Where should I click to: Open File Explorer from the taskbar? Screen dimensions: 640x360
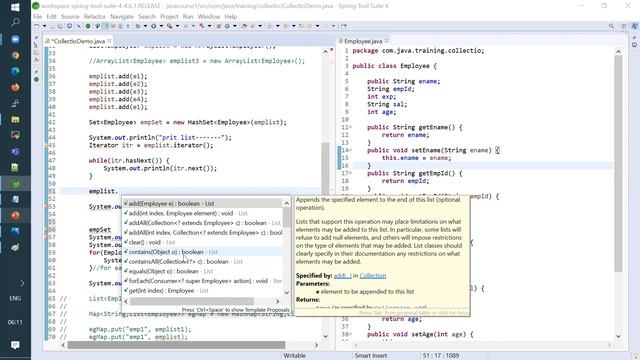pos(15,119)
